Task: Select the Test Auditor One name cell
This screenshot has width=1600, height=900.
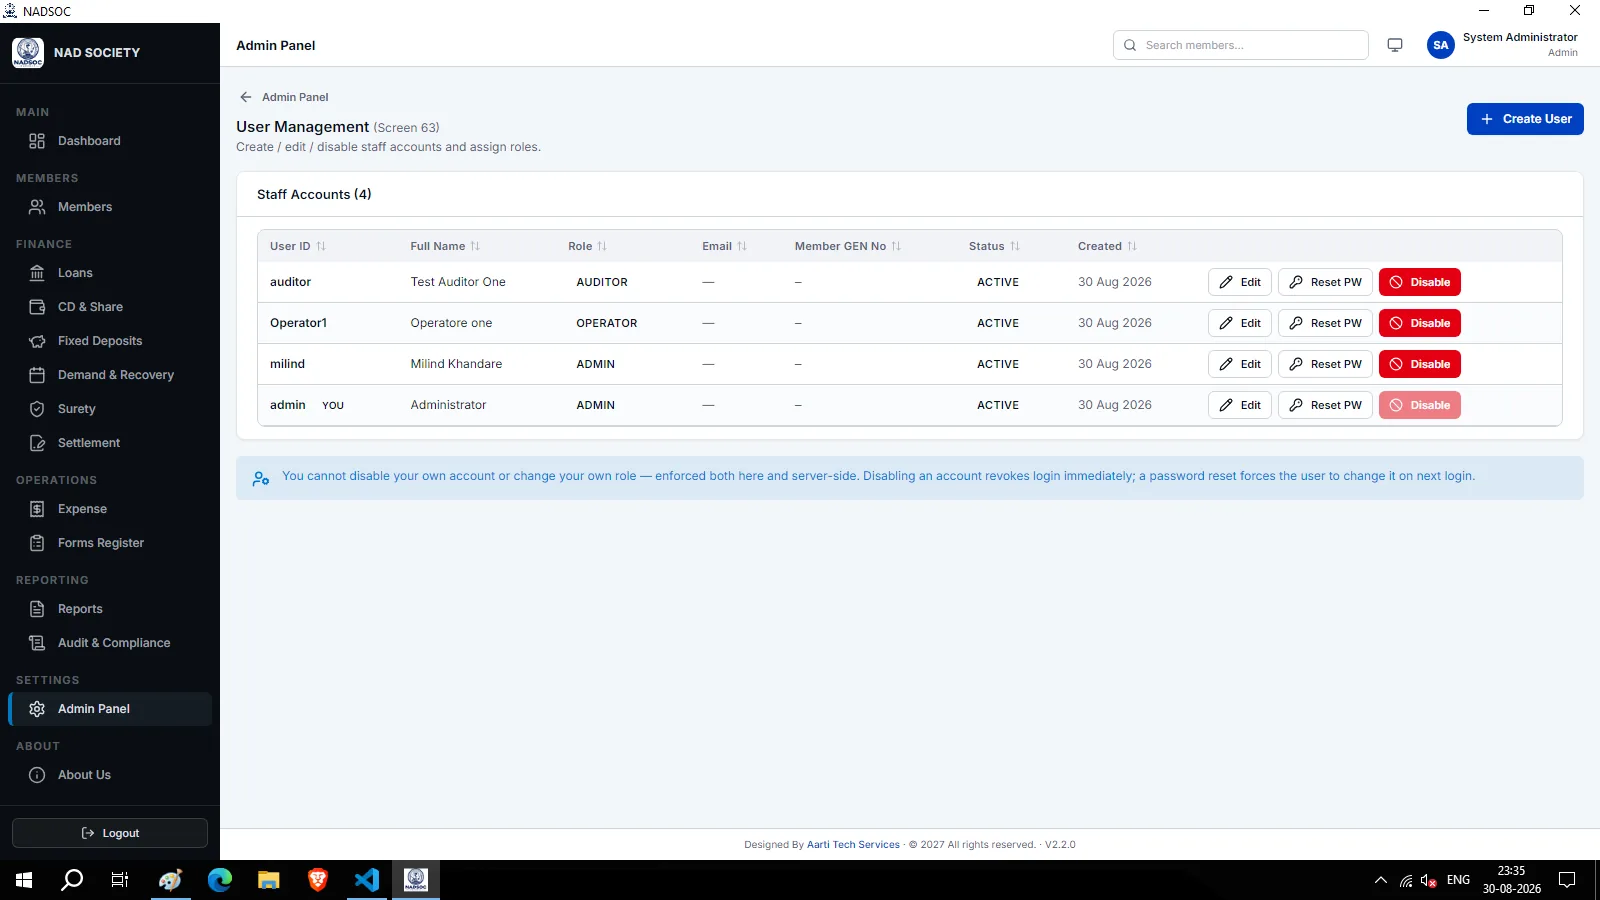Action: click(458, 282)
